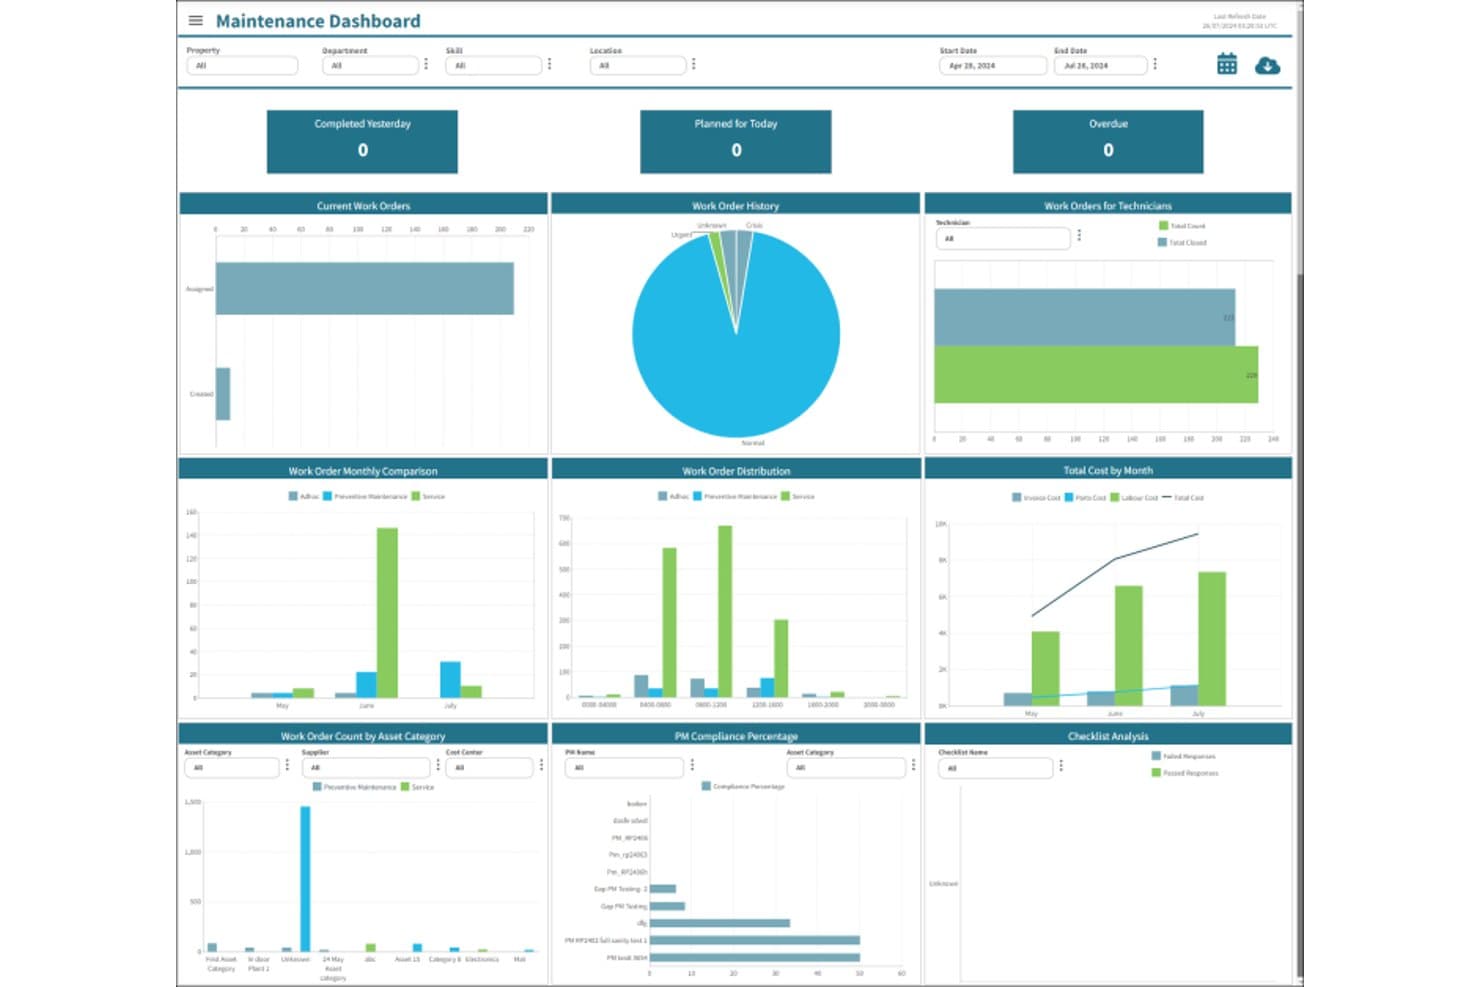Screen dimensions: 1480x987
Task: Toggle the Total Closed legend item
Action: coord(1182,242)
